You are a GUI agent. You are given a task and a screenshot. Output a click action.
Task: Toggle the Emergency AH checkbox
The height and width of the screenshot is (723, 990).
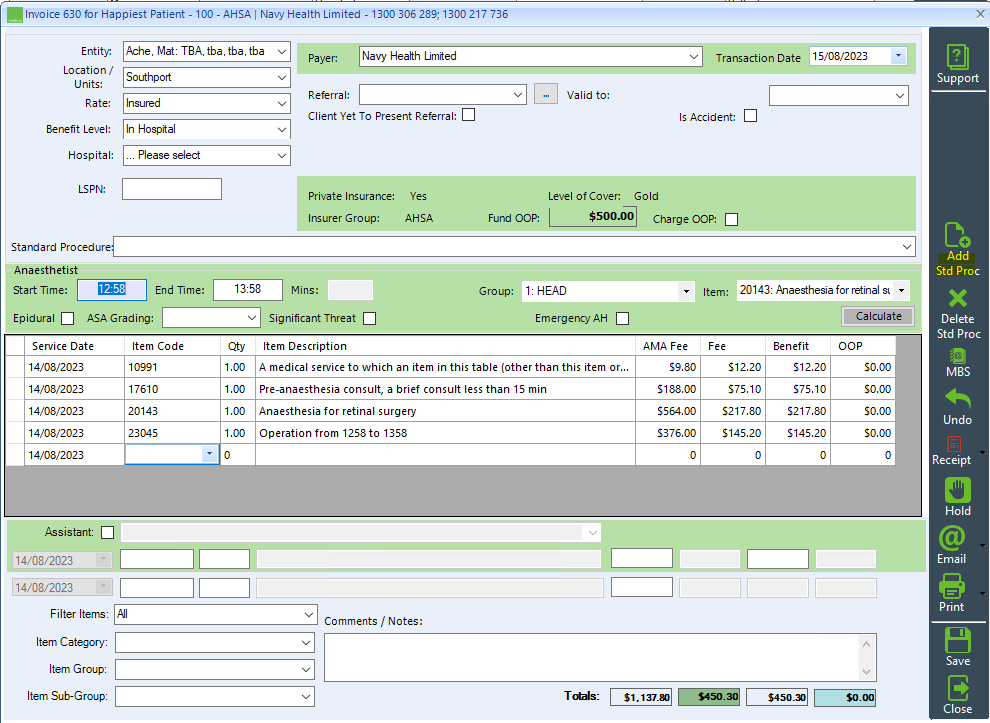coord(621,317)
